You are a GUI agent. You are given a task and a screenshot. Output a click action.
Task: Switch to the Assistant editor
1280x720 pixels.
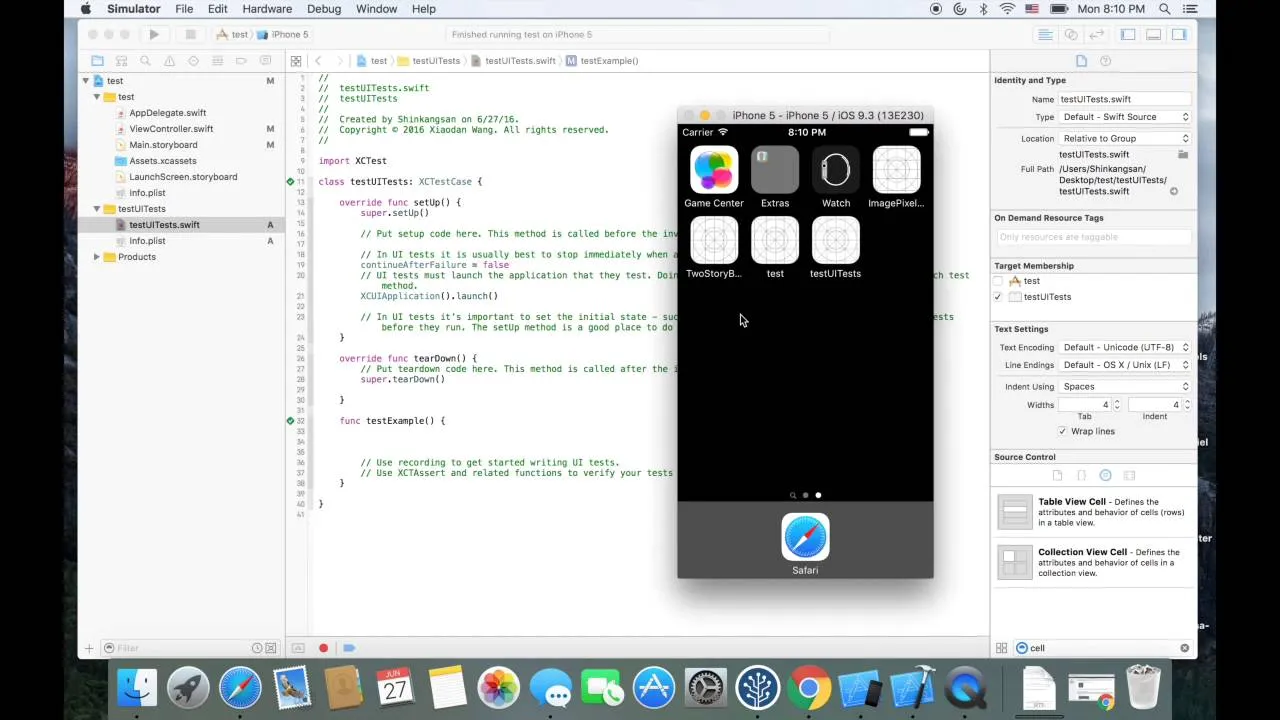pyautogui.click(x=1071, y=34)
